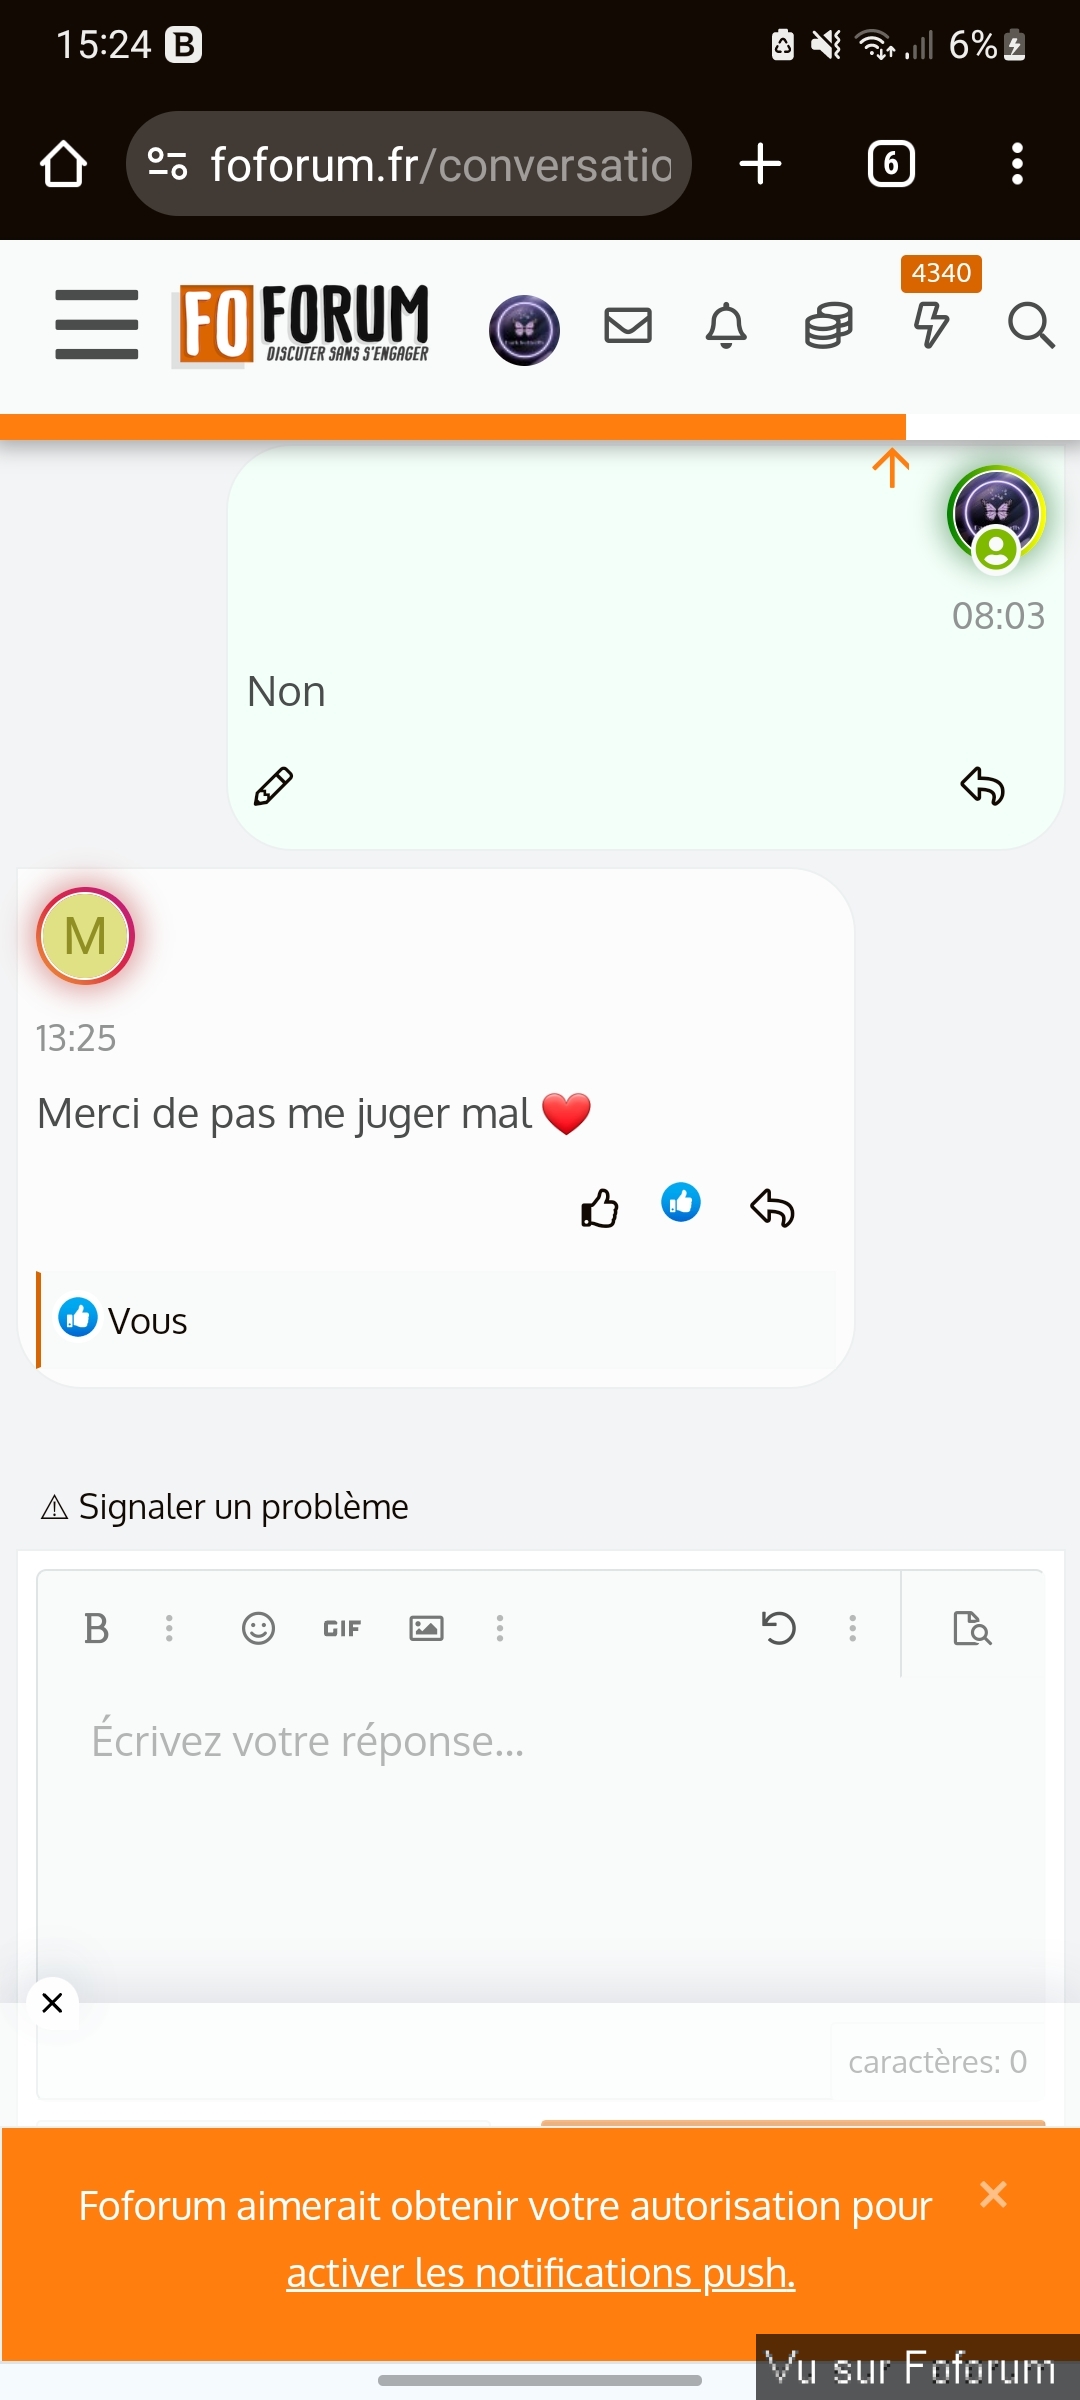The height and width of the screenshot is (2400, 1080).
Task: Expand more insert options in editor
Action: click(x=500, y=1629)
